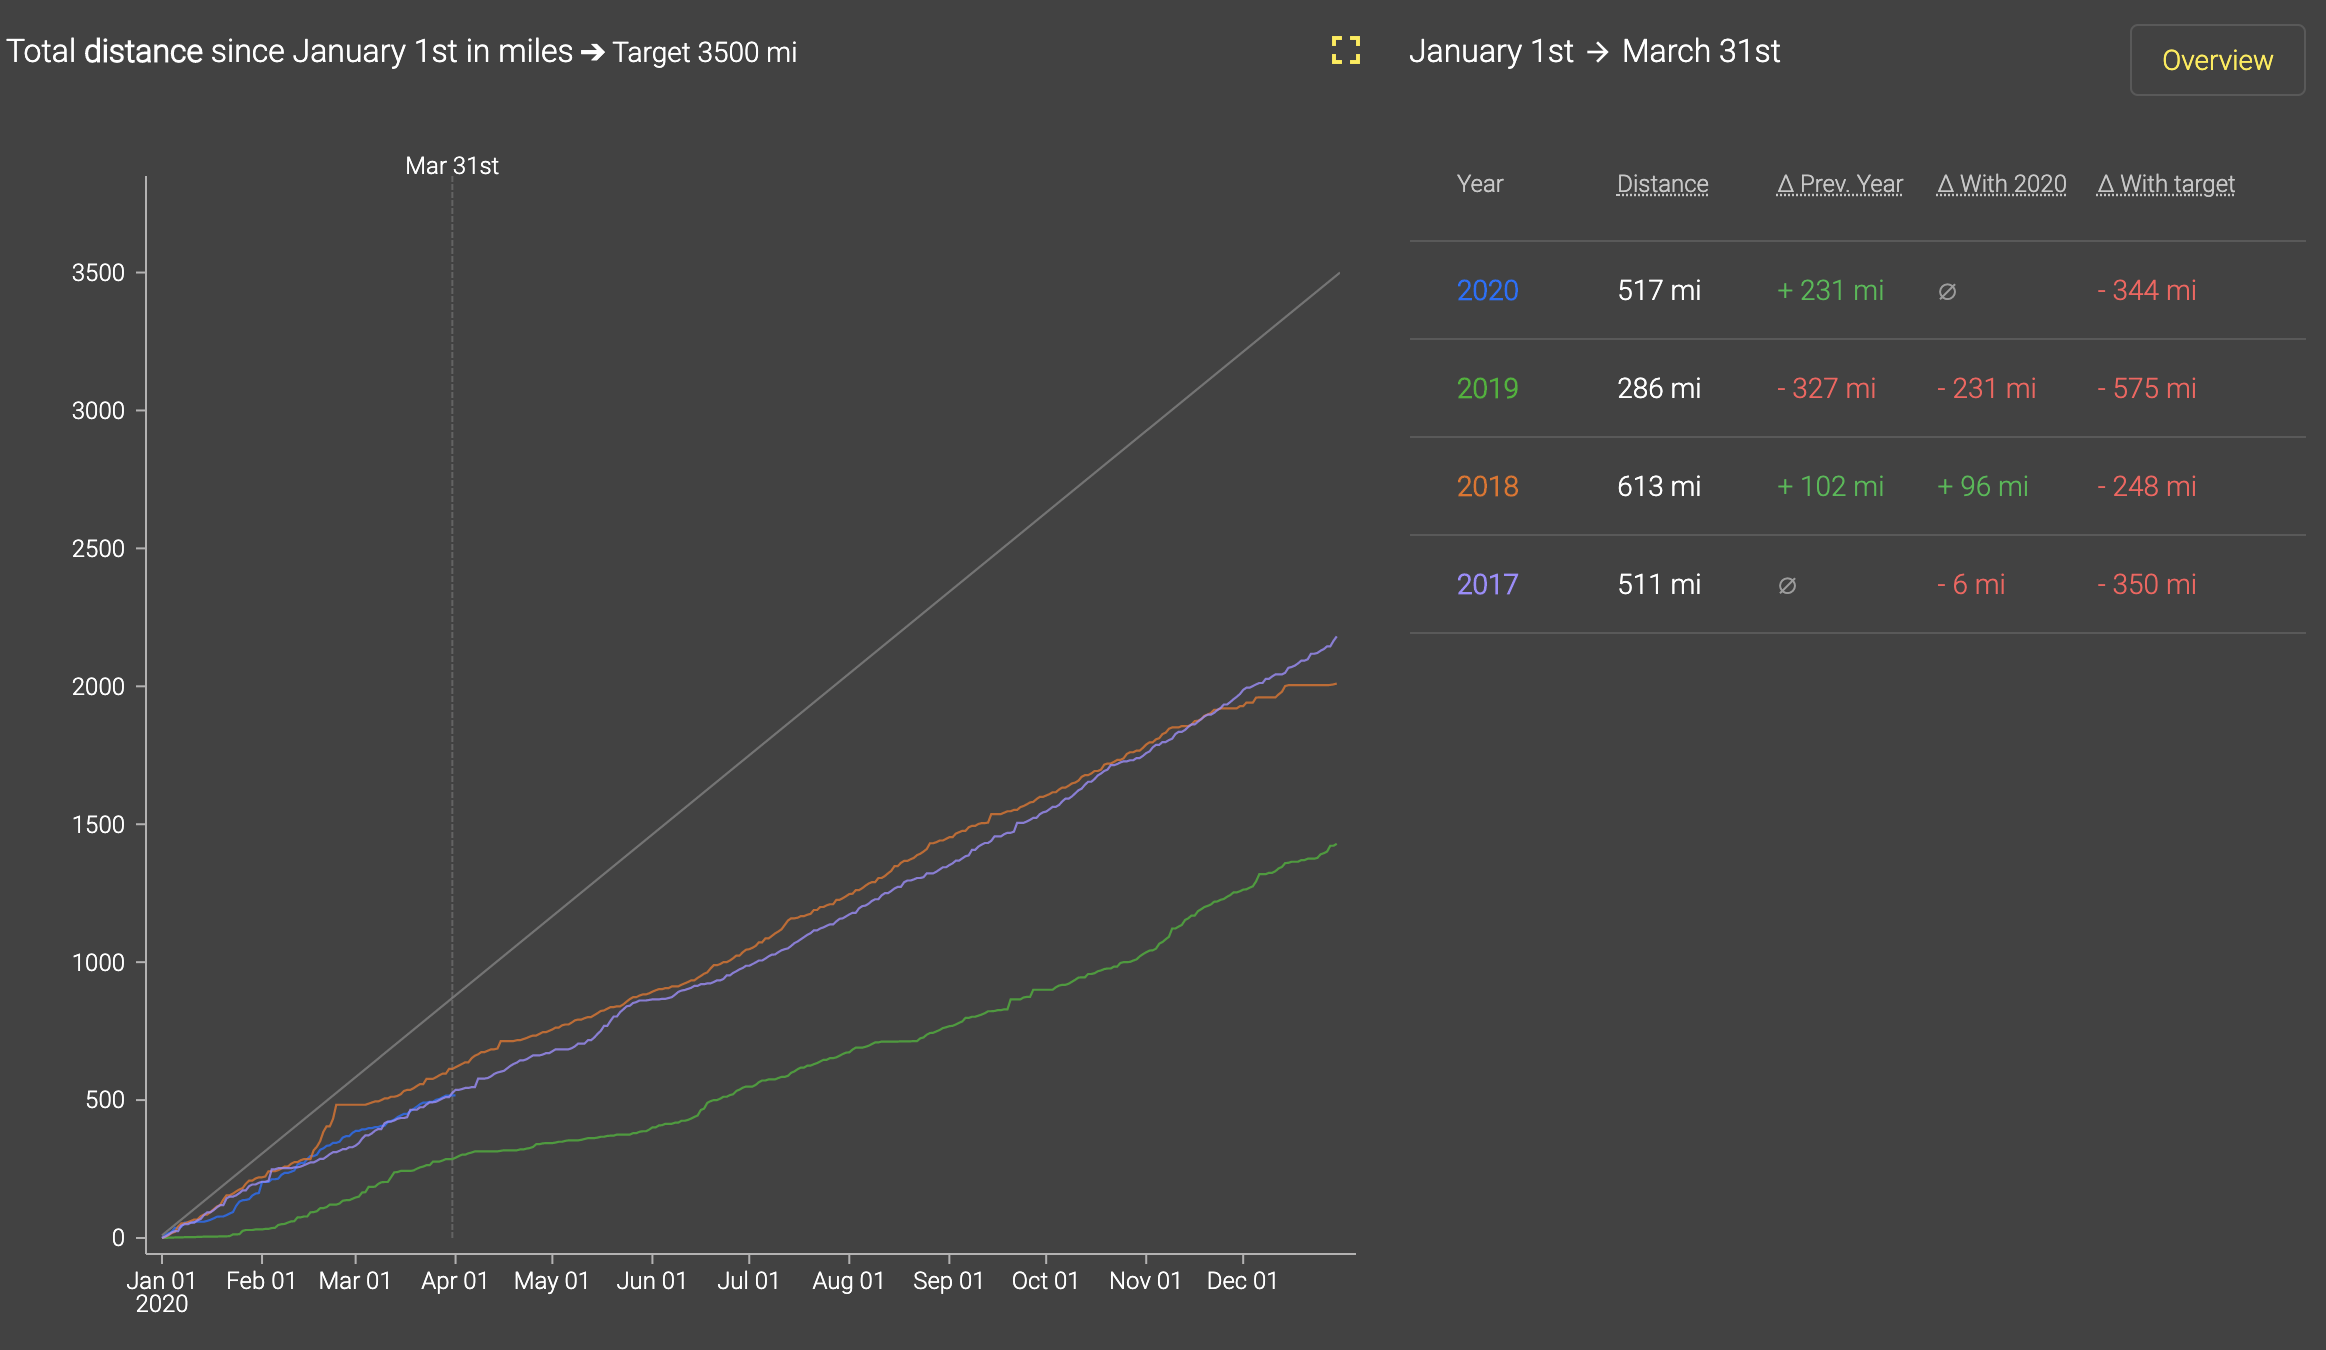This screenshot has height=1350, width=2326.
Task: Open the Overview button
Action: click(x=2216, y=60)
